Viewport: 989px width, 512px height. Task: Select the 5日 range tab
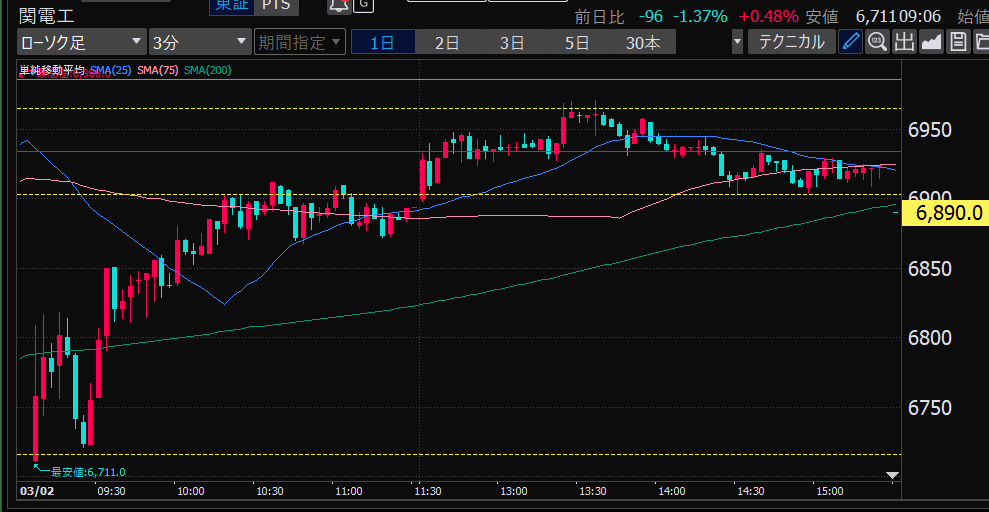click(577, 42)
